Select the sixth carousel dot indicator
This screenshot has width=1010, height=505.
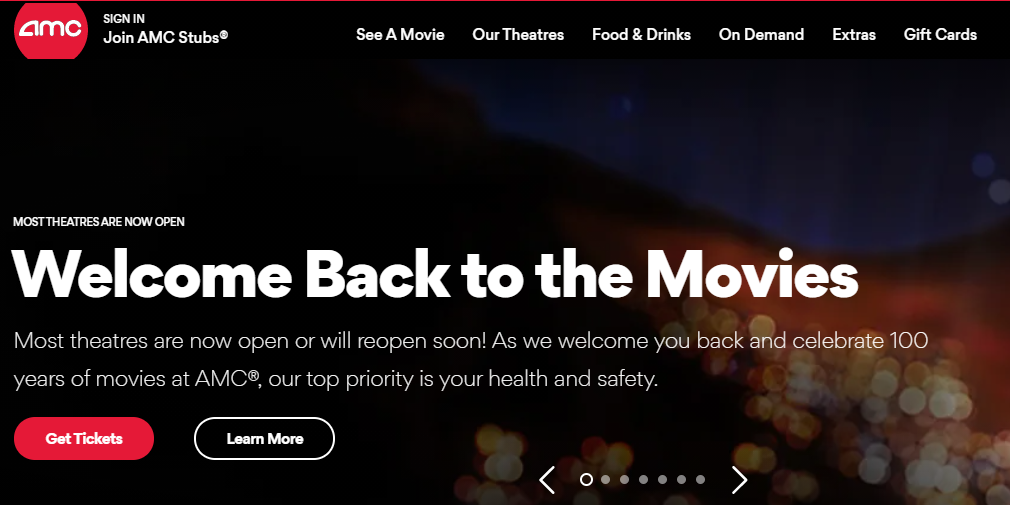point(681,479)
